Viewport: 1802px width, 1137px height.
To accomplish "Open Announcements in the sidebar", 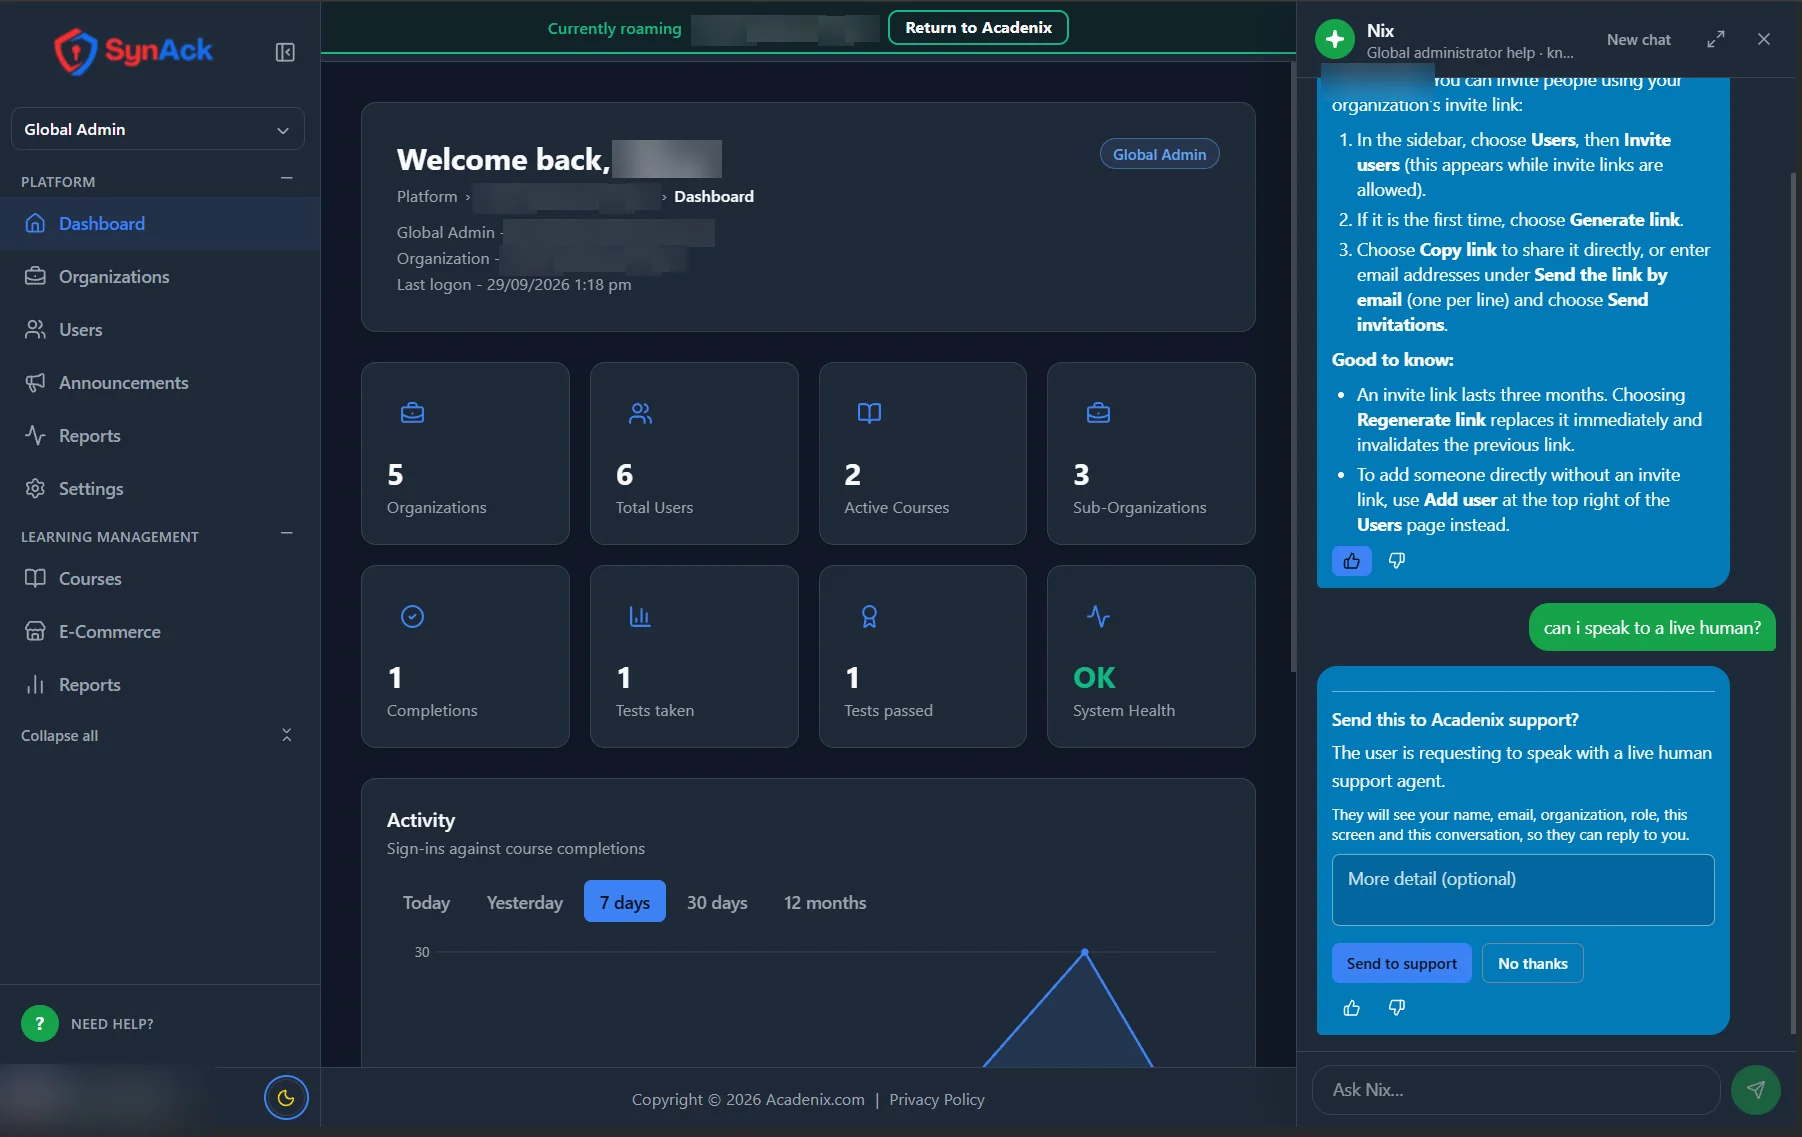I will (x=160, y=382).
